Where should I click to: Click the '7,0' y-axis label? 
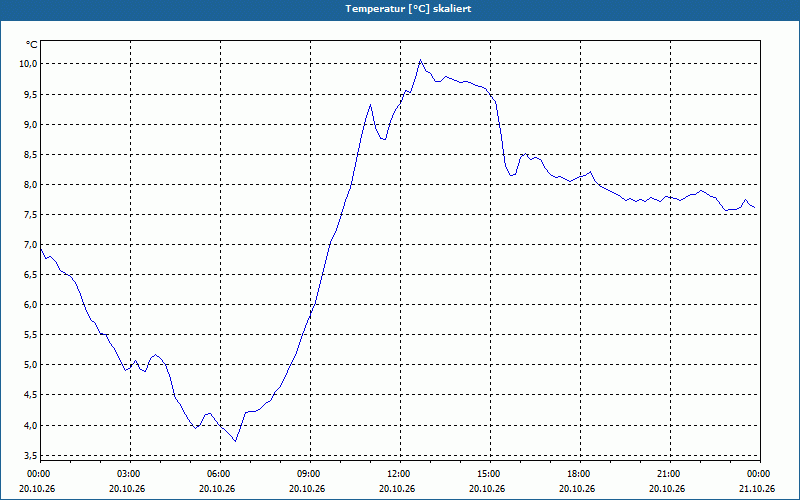pos(31,245)
